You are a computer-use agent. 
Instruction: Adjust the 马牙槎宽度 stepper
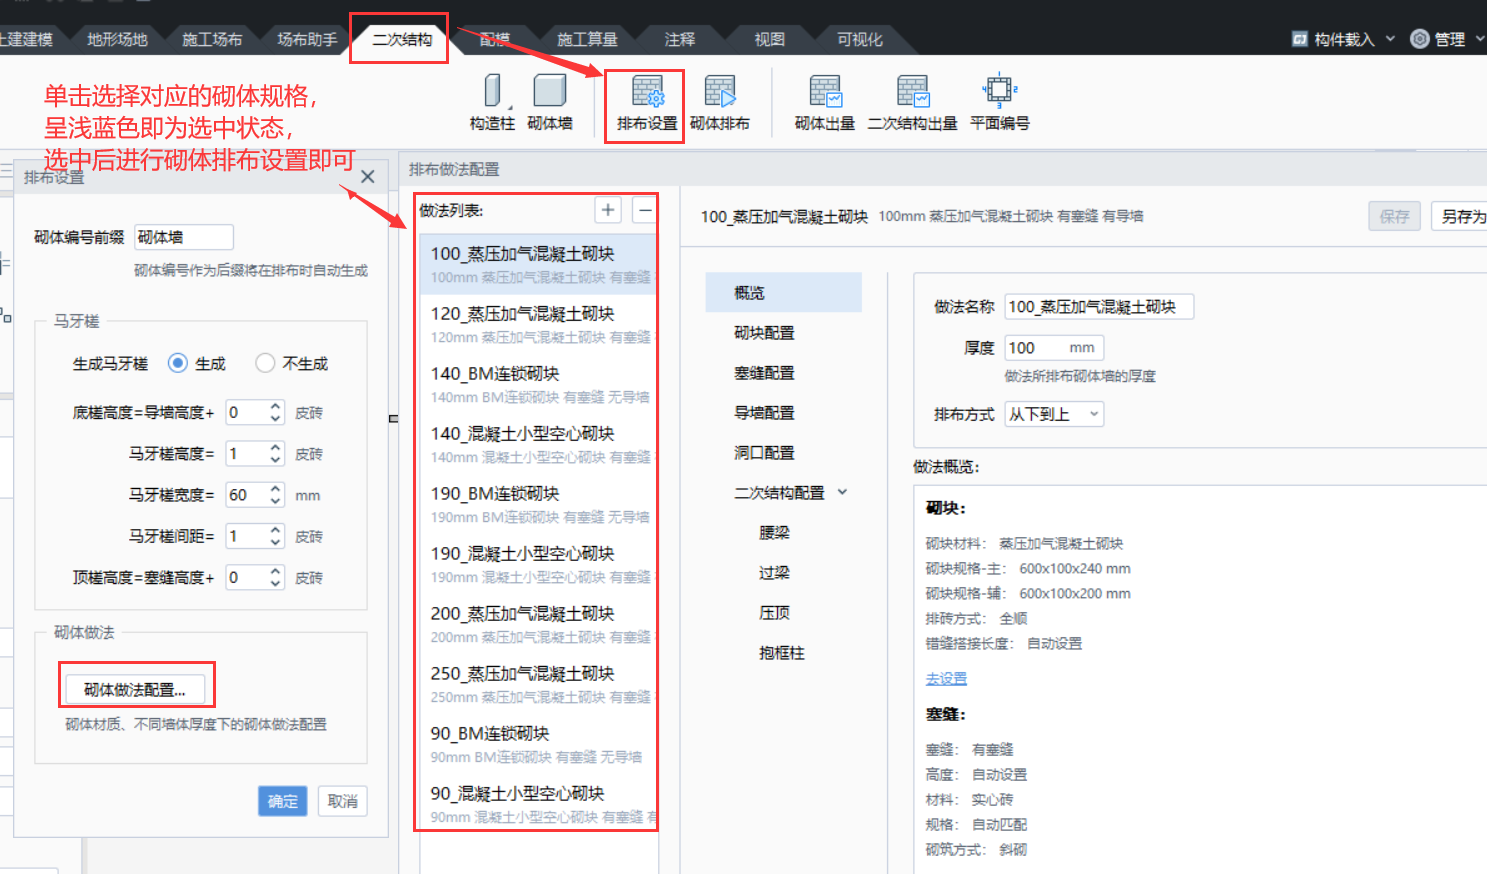(275, 495)
